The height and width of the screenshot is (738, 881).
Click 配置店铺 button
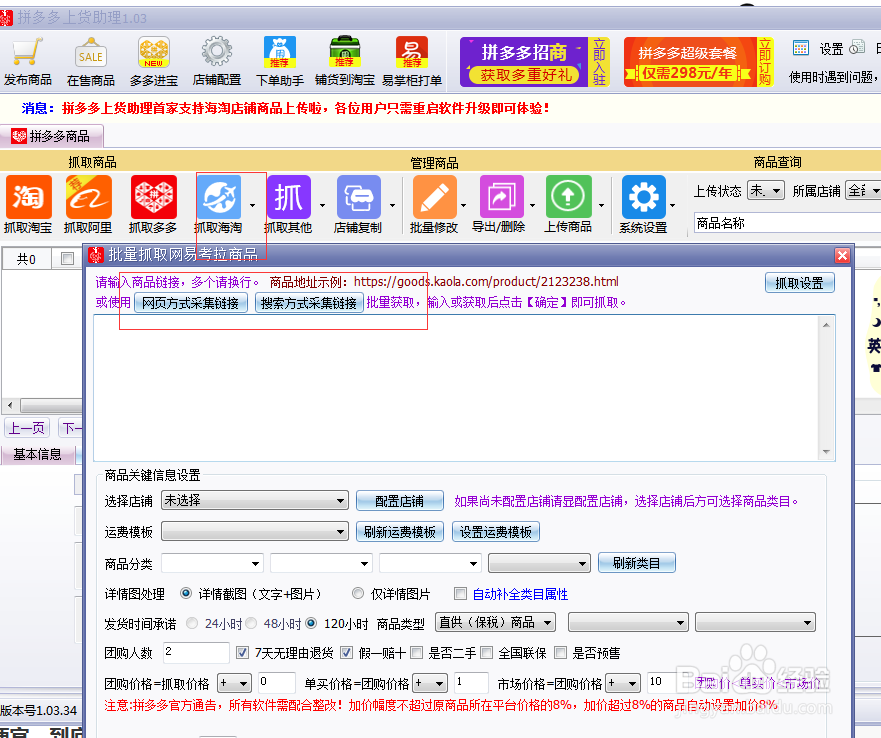(399, 501)
